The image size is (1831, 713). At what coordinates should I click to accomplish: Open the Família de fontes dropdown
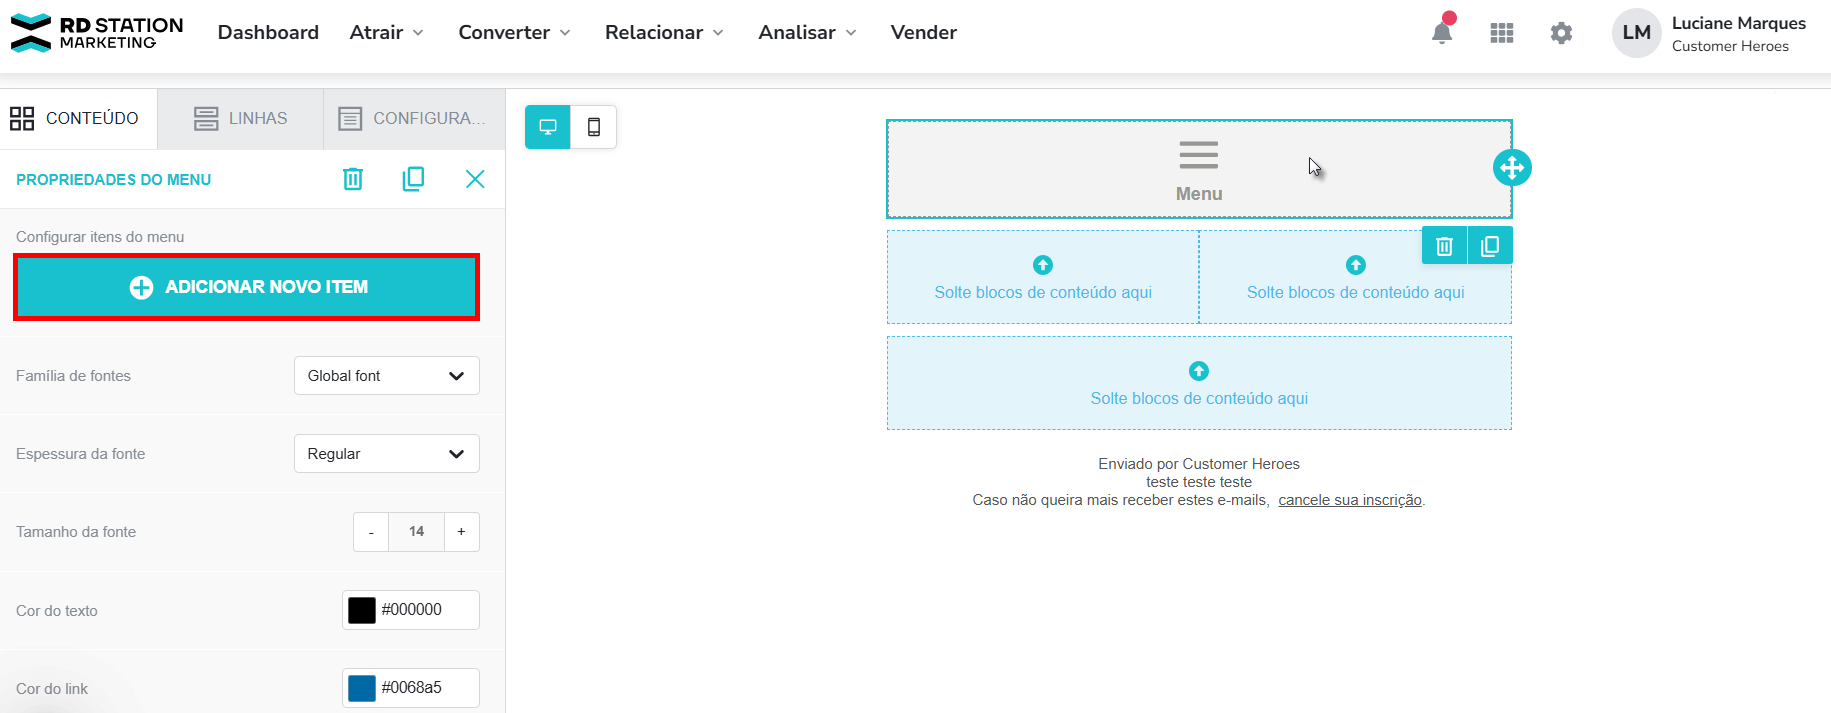pyautogui.click(x=387, y=376)
